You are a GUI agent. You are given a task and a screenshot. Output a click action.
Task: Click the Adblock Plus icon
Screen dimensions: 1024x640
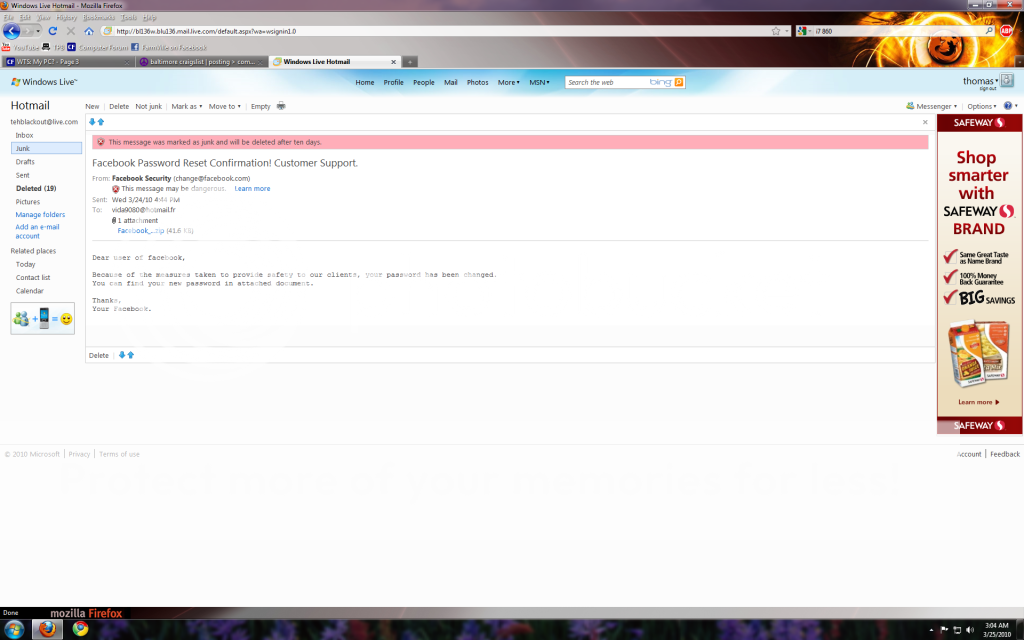coord(1006,30)
